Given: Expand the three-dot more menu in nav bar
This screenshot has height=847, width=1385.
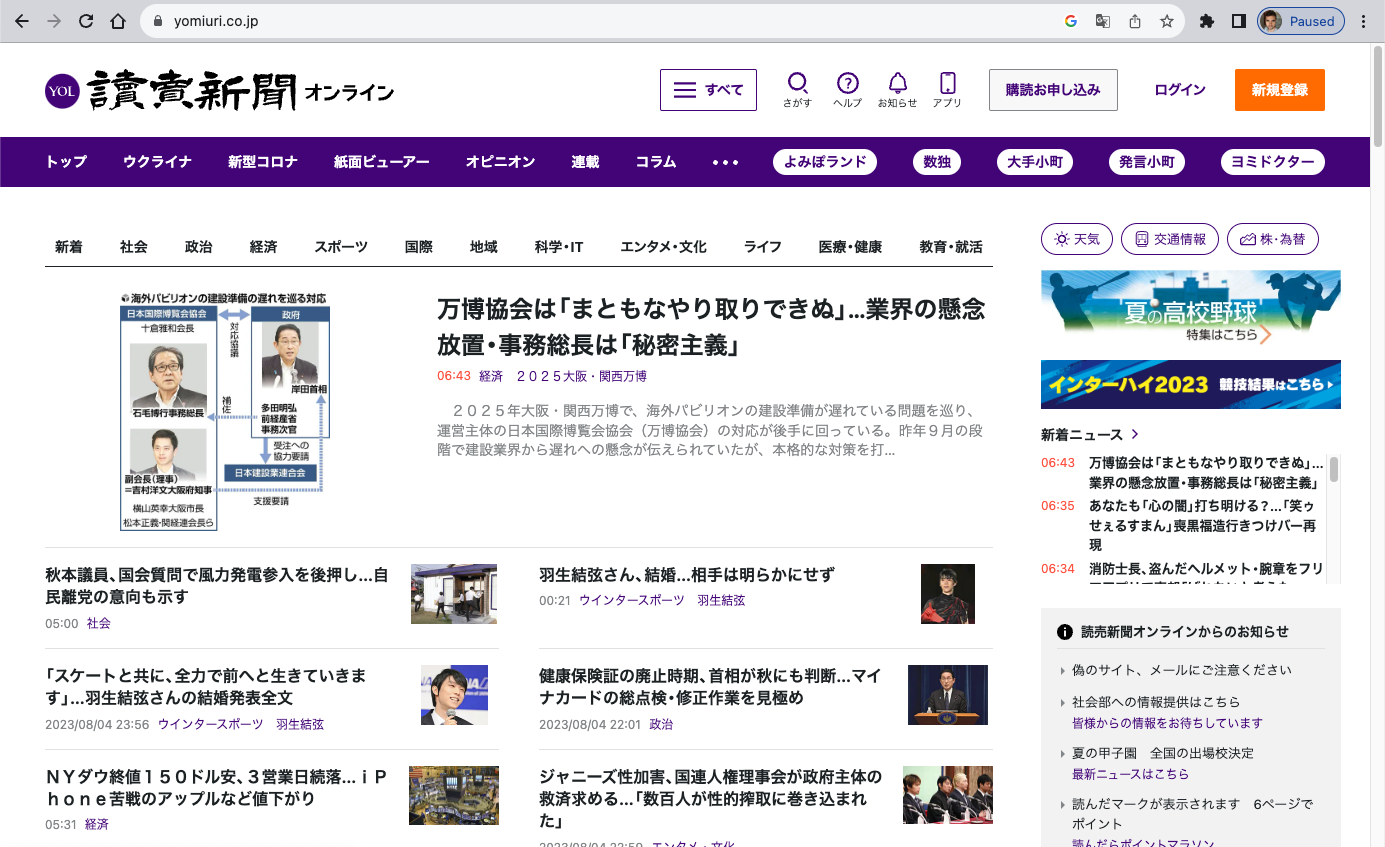Looking at the screenshot, I should pyautogui.click(x=725, y=162).
